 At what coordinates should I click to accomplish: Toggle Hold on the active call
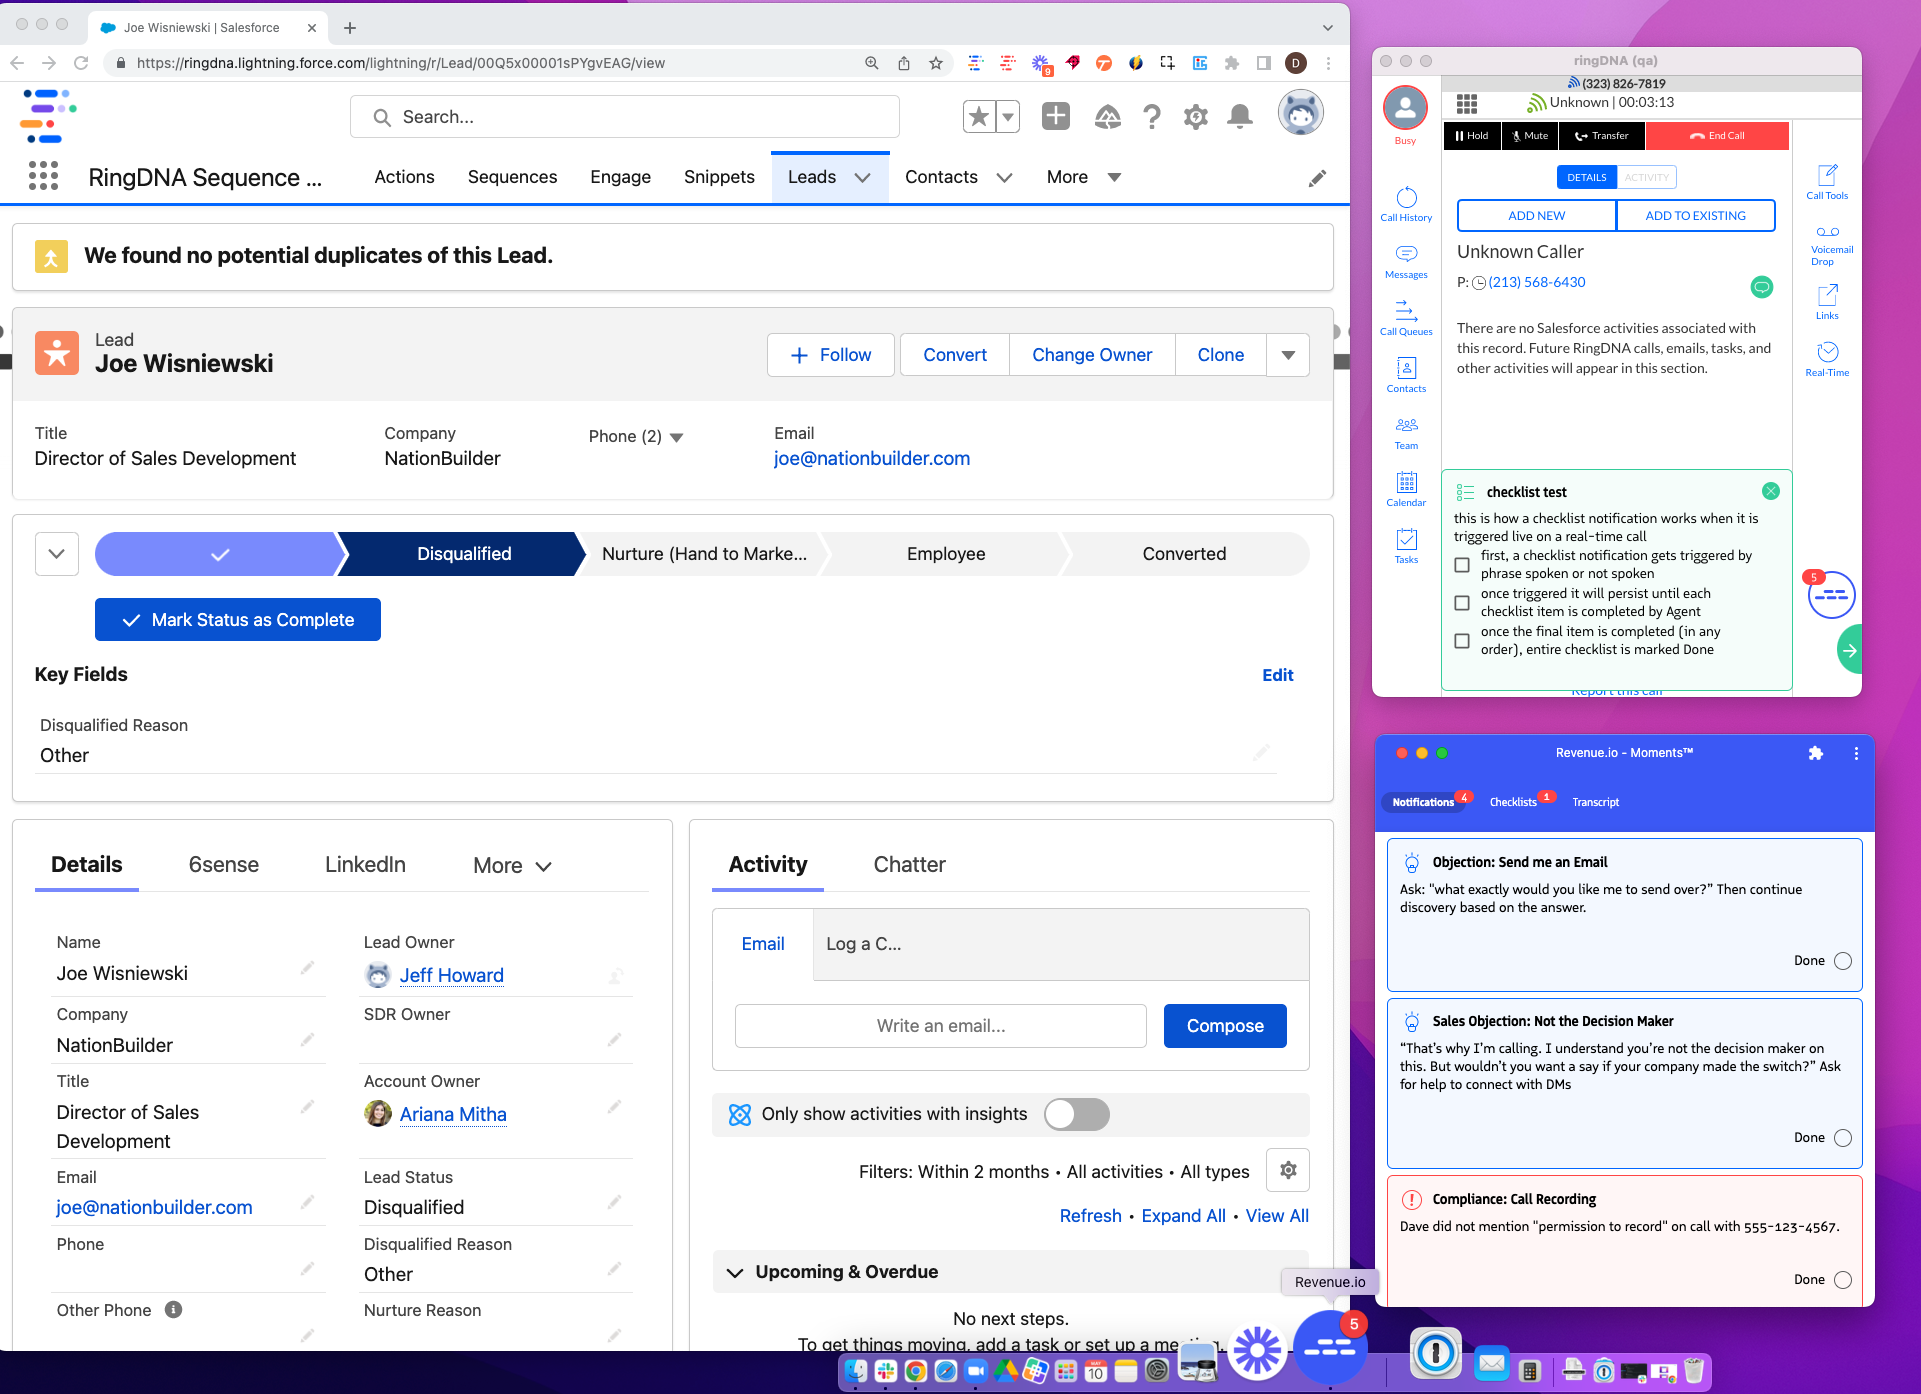pyautogui.click(x=1472, y=136)
